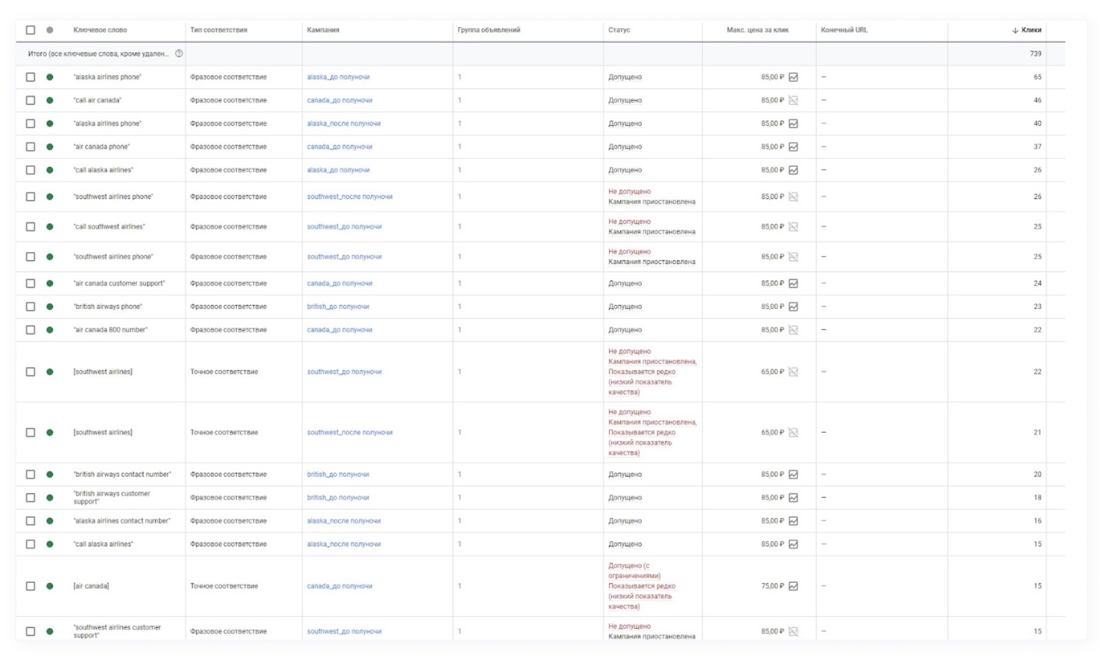
Task: Click bid icon for [southwest airlines] with 22 clicks
Action: tap(793, 372)
